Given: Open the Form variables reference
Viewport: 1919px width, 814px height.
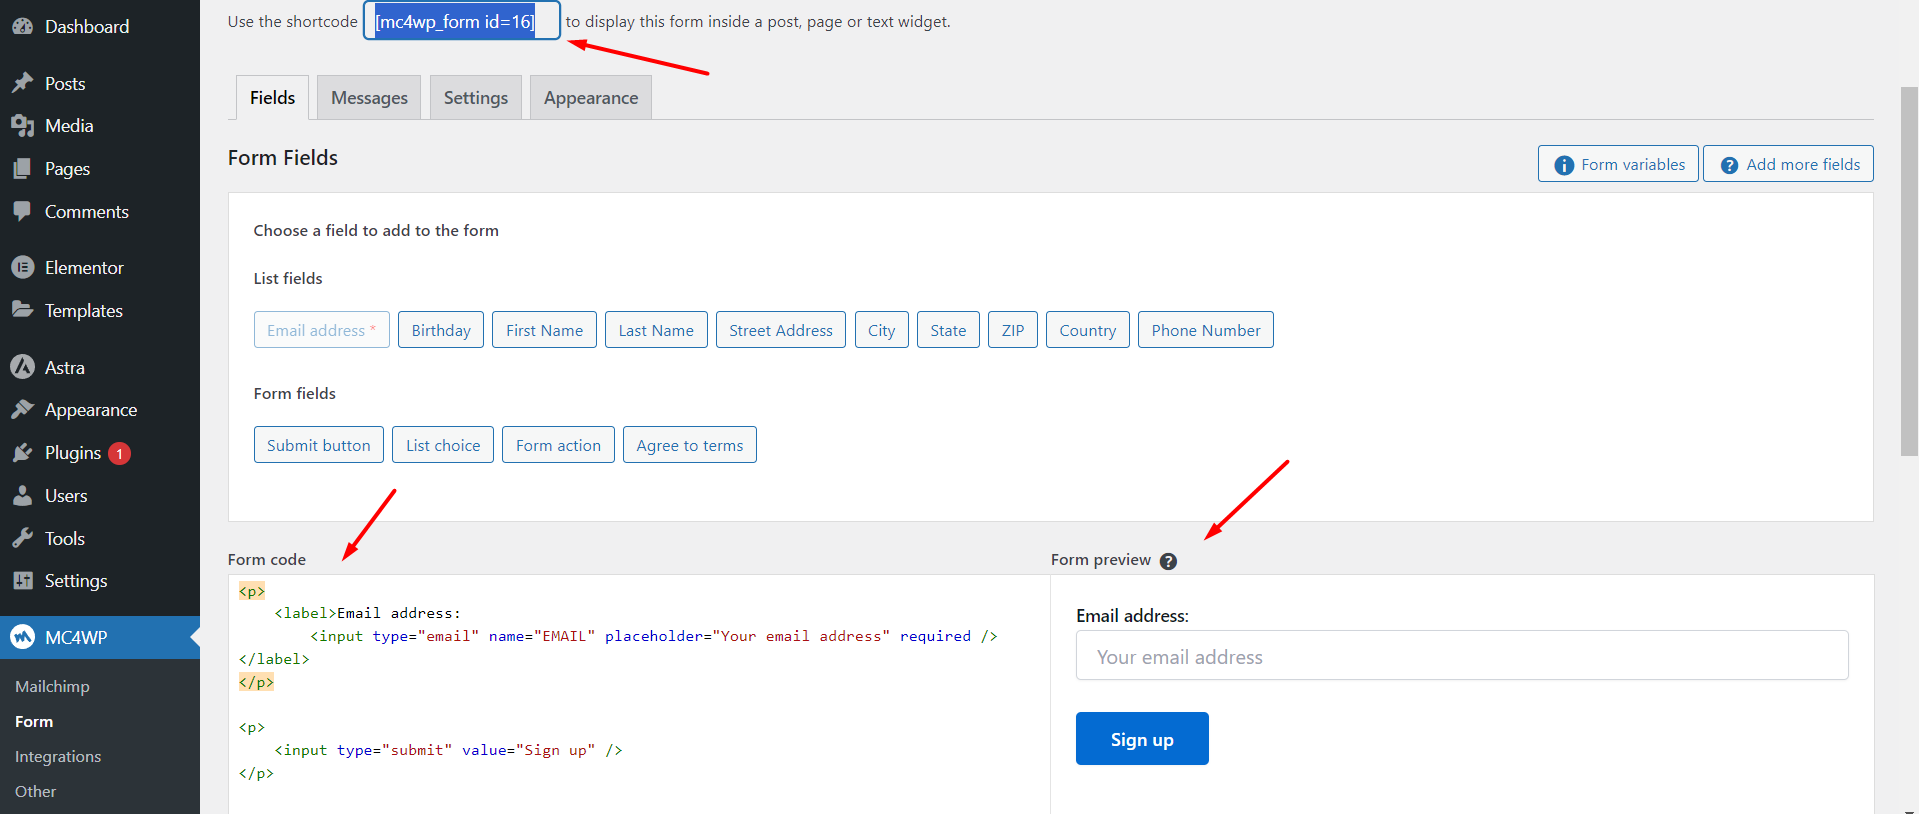Looking at the screenshot, I should pos(1617,164).
